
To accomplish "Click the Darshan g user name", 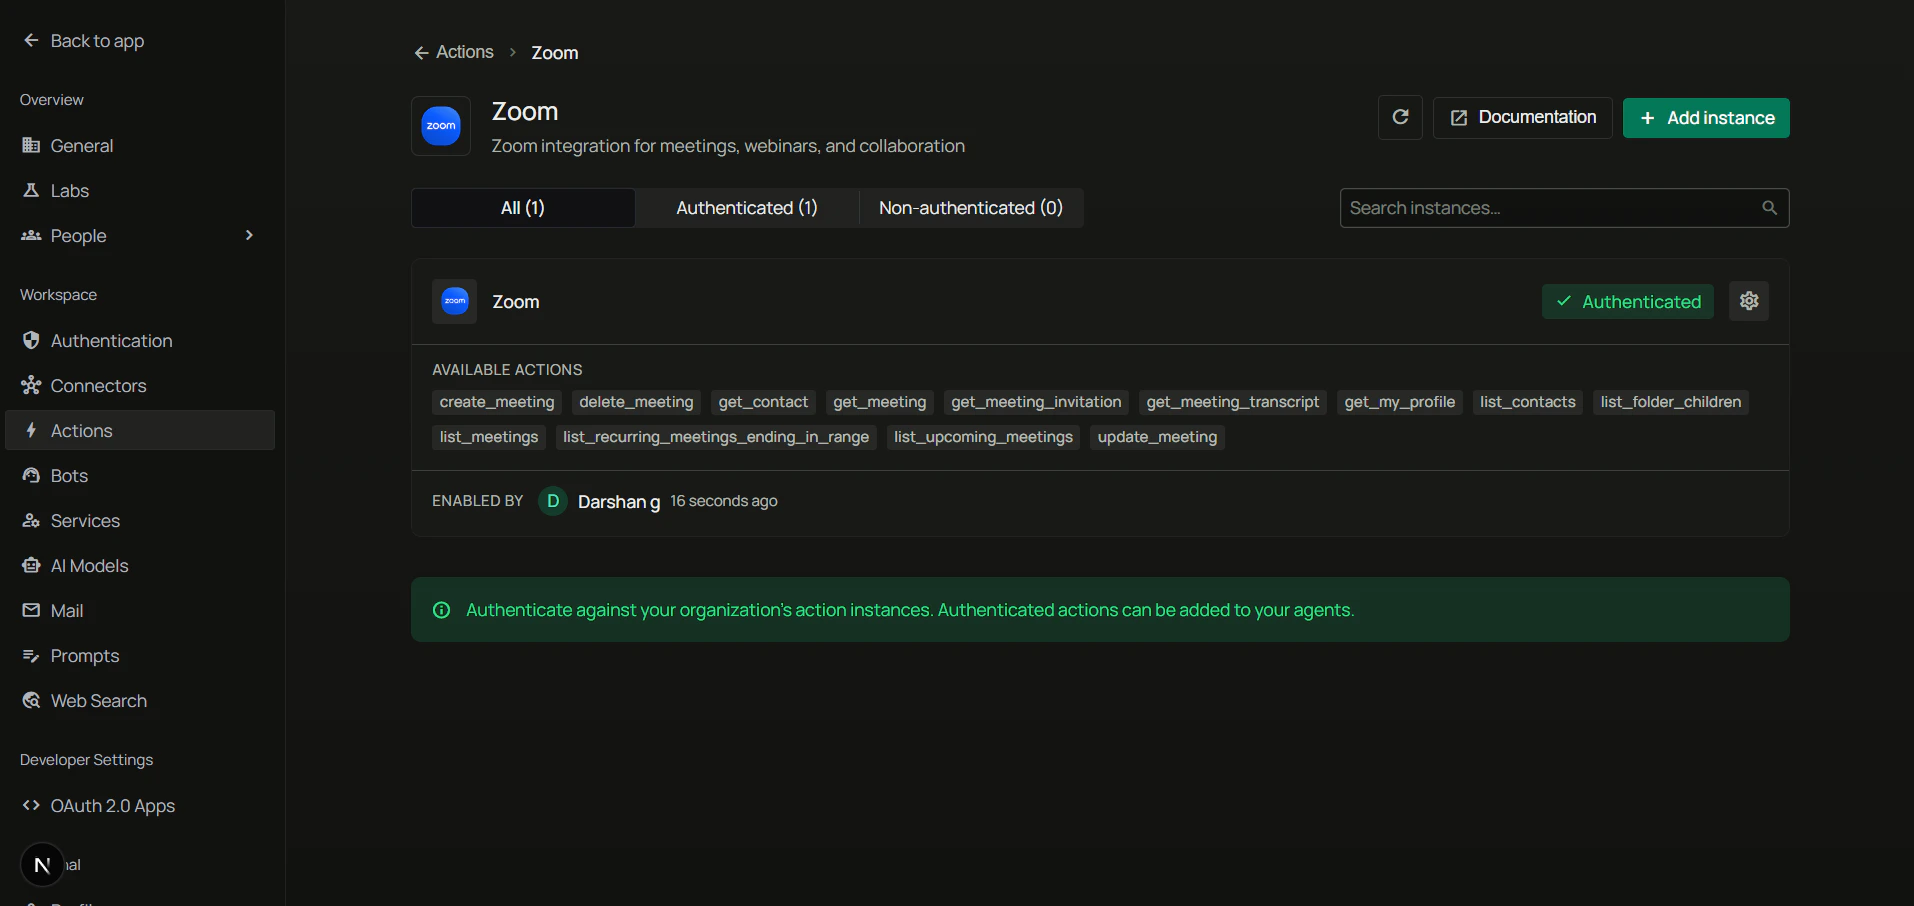I will 619,502.
